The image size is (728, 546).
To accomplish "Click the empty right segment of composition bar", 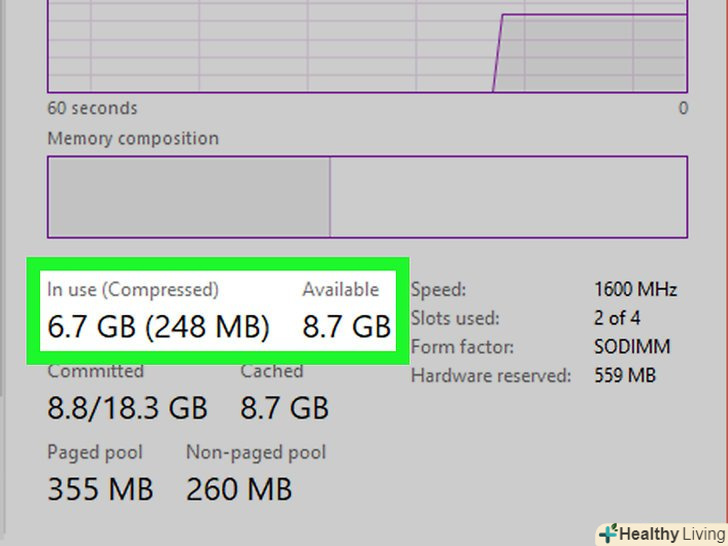I will point(508,196).
